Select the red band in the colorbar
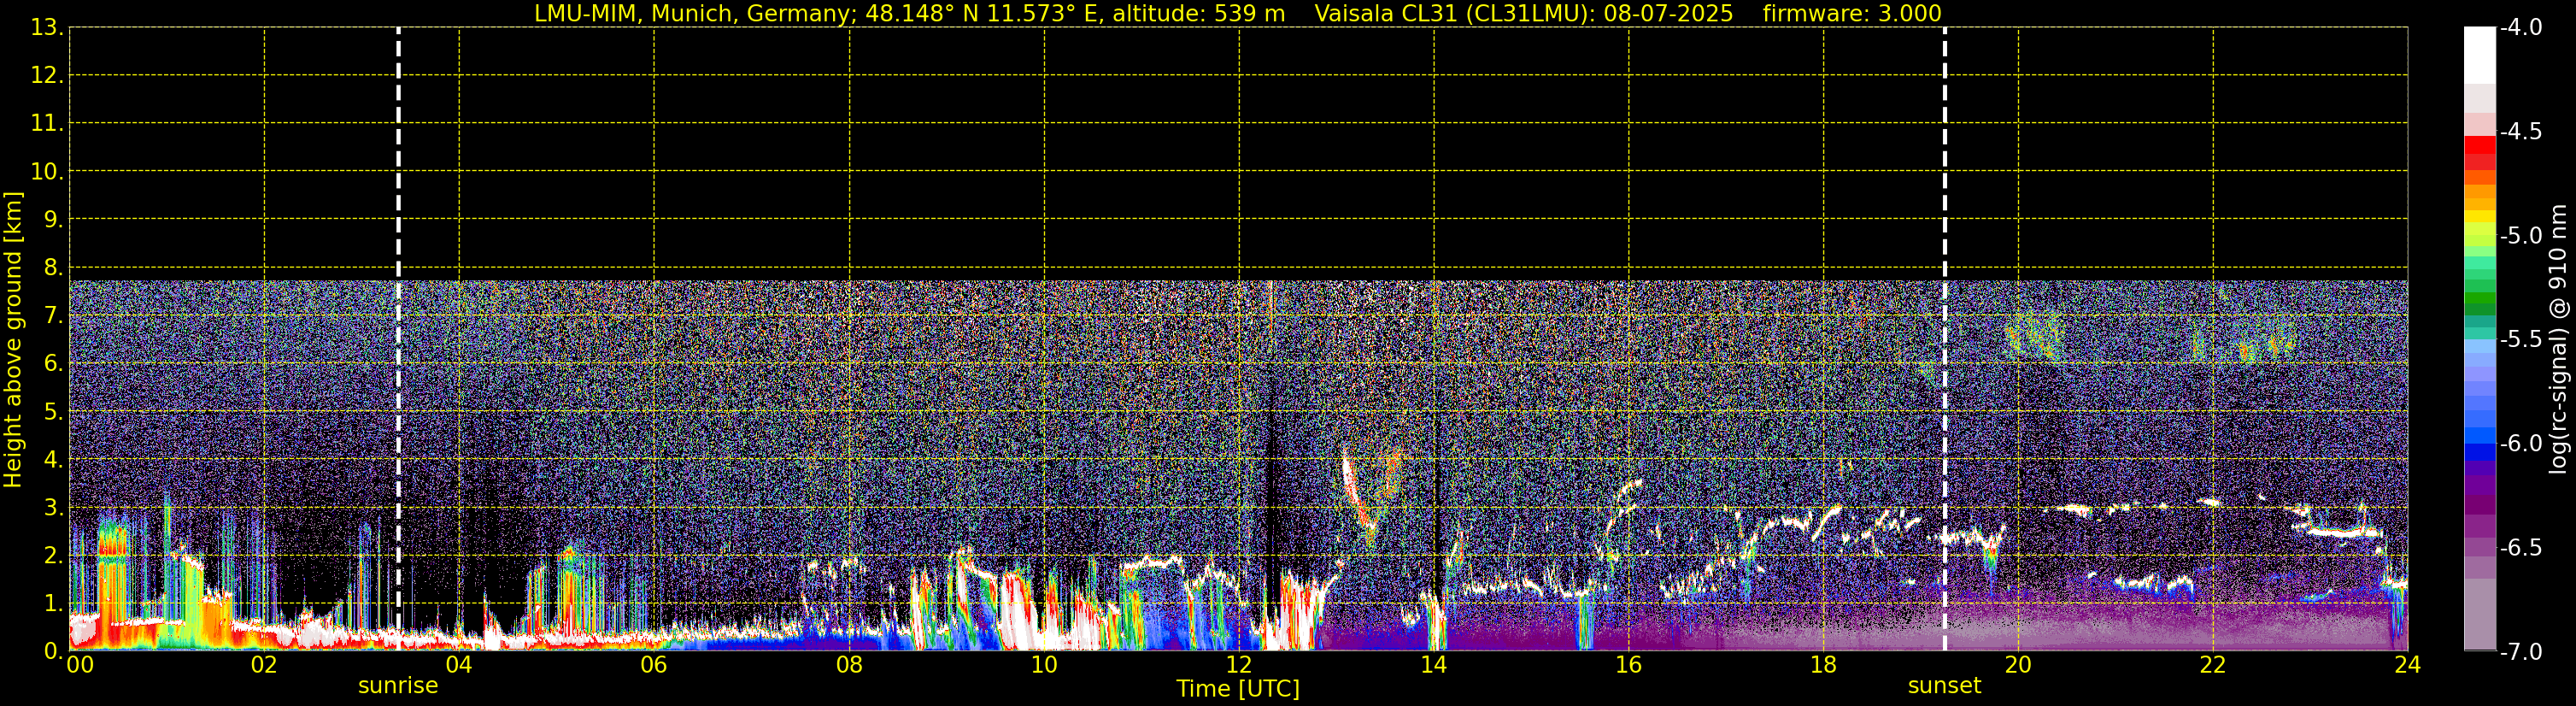 2479,147
